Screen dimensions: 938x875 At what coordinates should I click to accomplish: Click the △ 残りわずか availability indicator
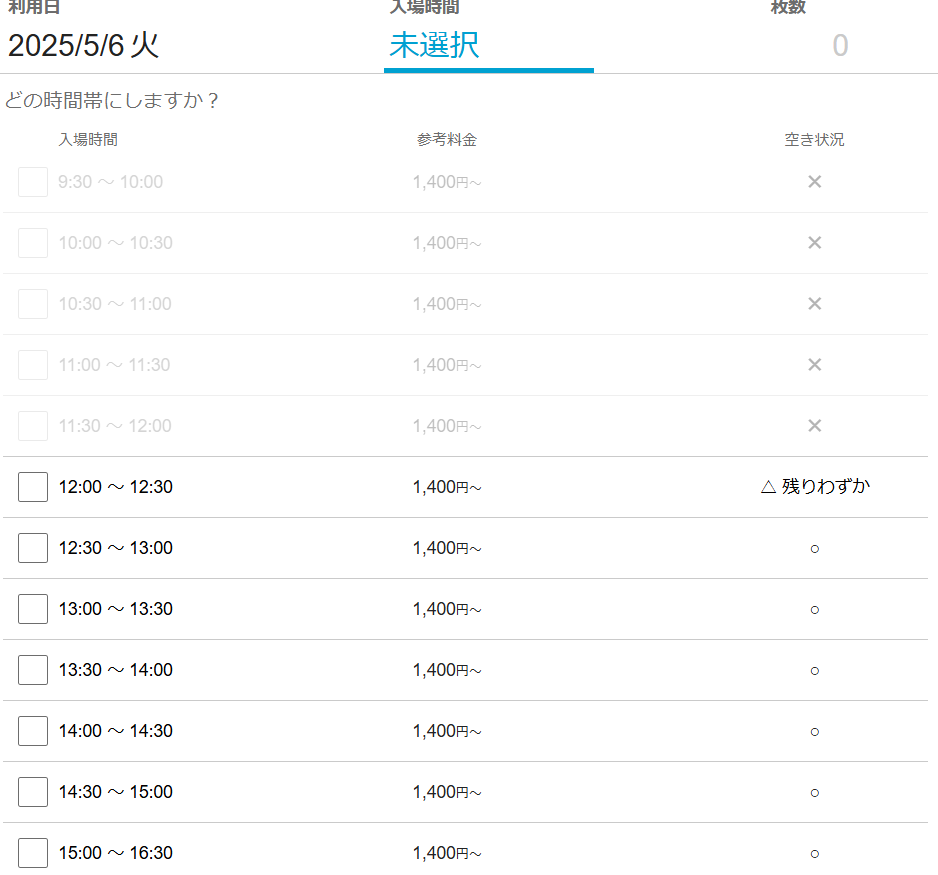815,486
